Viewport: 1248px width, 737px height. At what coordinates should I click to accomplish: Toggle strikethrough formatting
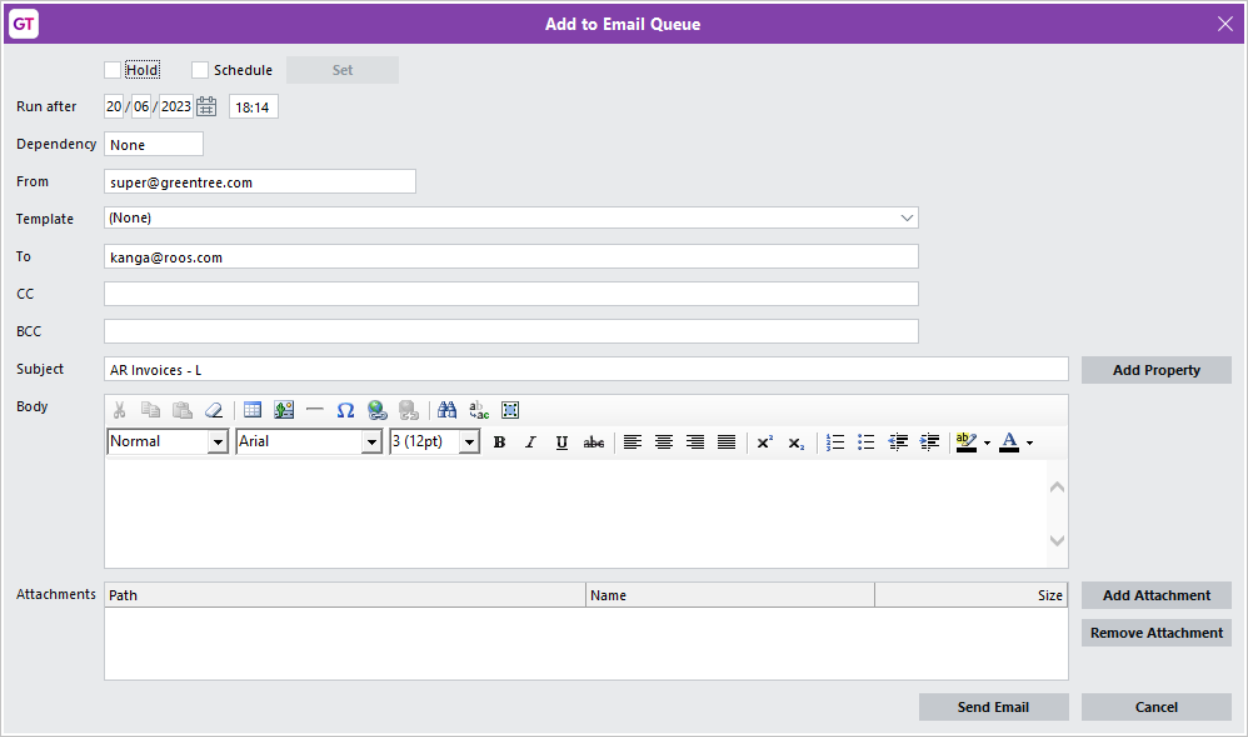click(x=594, y=442)
